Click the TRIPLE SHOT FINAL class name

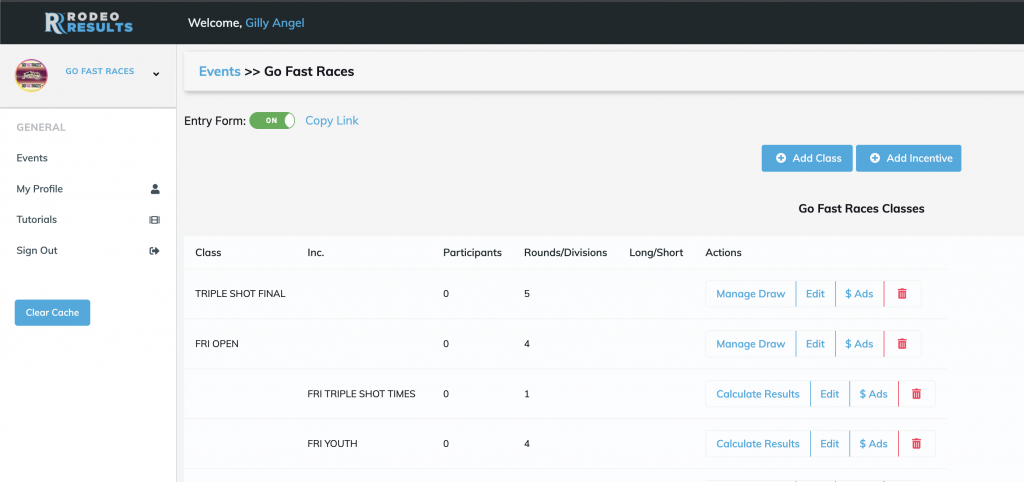pos(240,294)
